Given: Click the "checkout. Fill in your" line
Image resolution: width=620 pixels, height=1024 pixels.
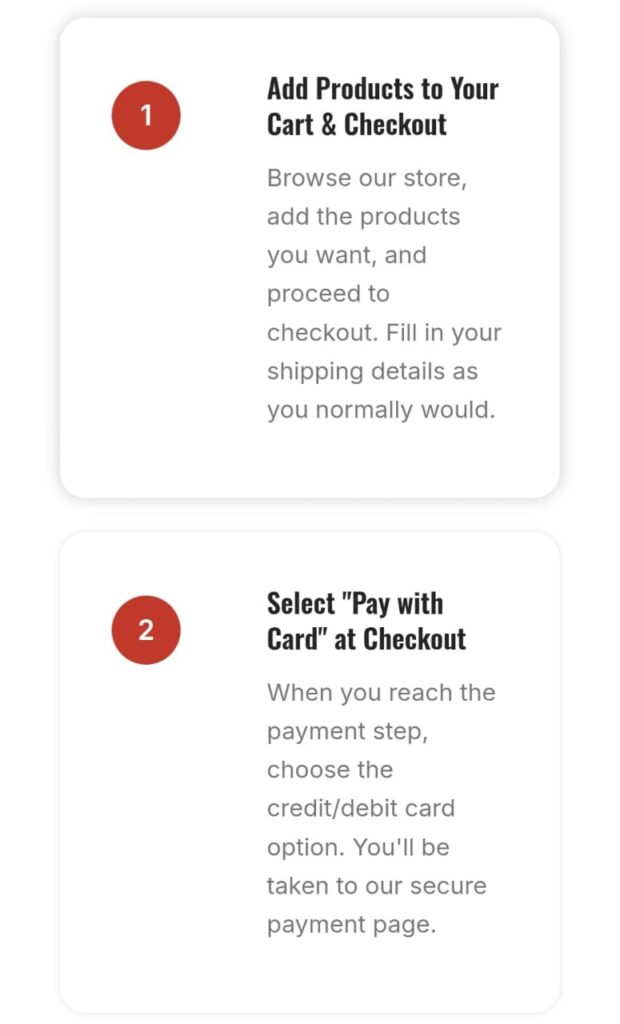Looking at the screenshot, I should pos(384,332).
